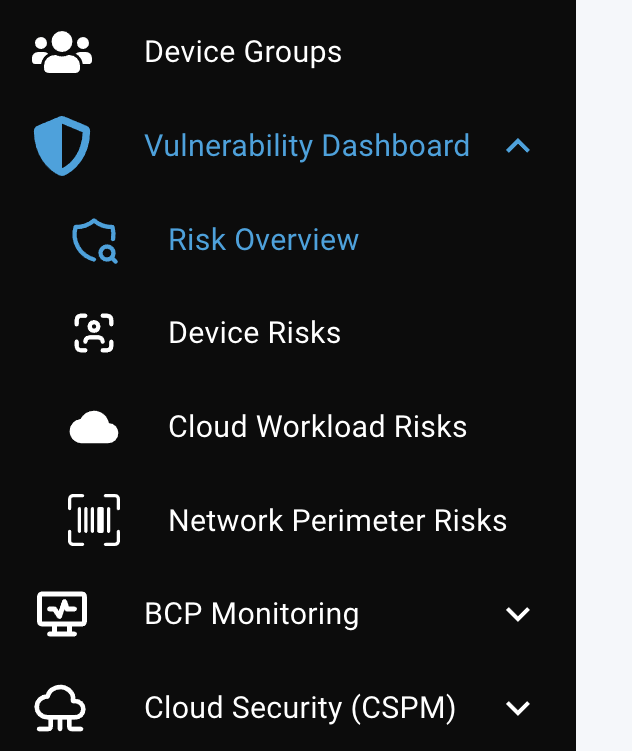Click the Risk Overview shield-search icon
The image size is (632, 751).
click(94, 241)
